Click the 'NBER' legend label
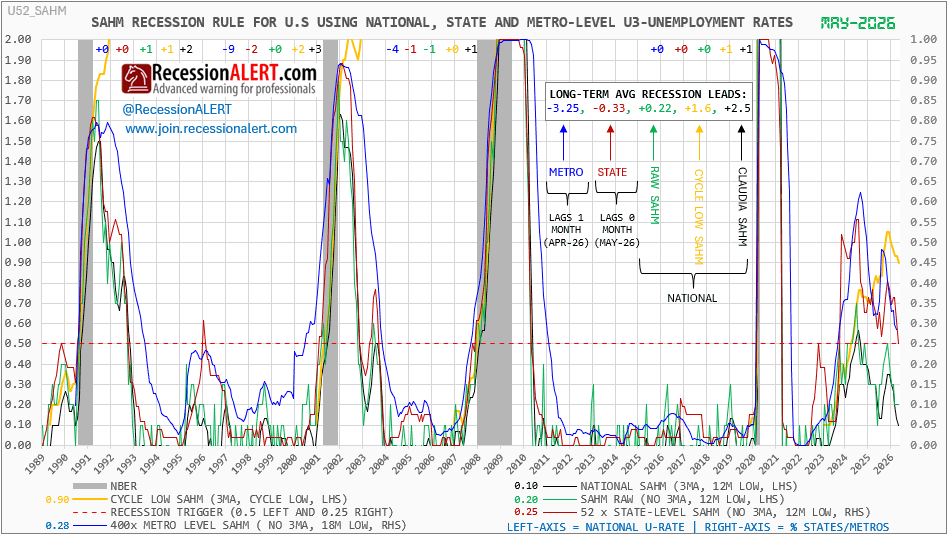Screen dimensions: 948x535 [123, 486]
